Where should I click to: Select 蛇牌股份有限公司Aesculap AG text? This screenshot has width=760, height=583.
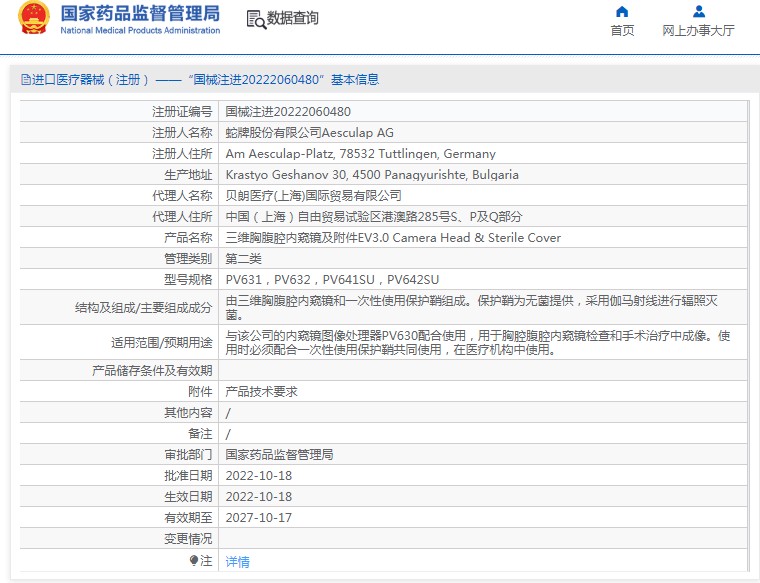pos(309,133)
